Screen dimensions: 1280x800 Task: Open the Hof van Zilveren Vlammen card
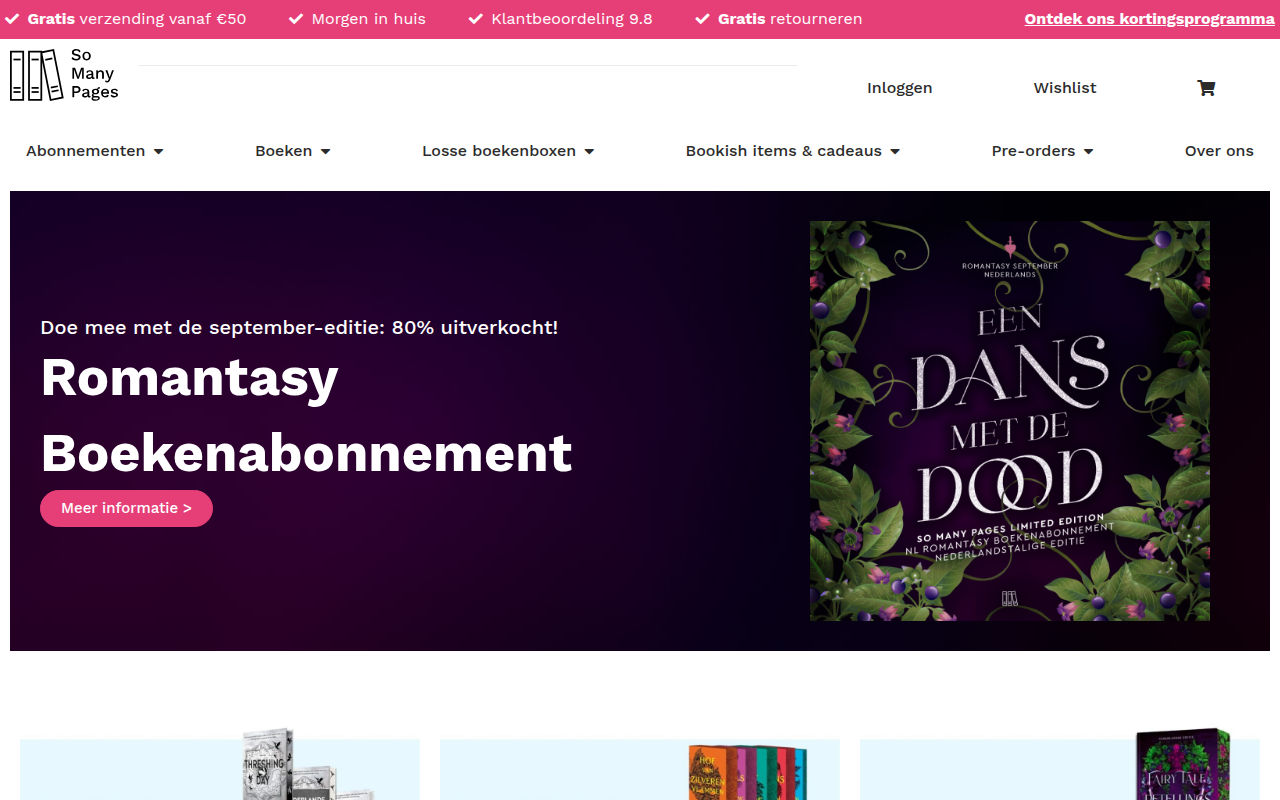pos(640,768)
